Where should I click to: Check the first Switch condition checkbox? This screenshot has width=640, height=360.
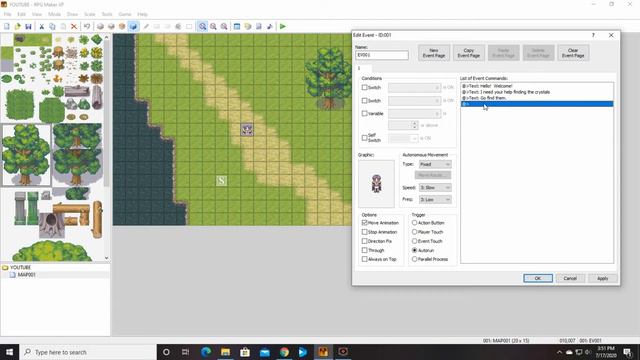pyautogui.click(x=364, y=87)
